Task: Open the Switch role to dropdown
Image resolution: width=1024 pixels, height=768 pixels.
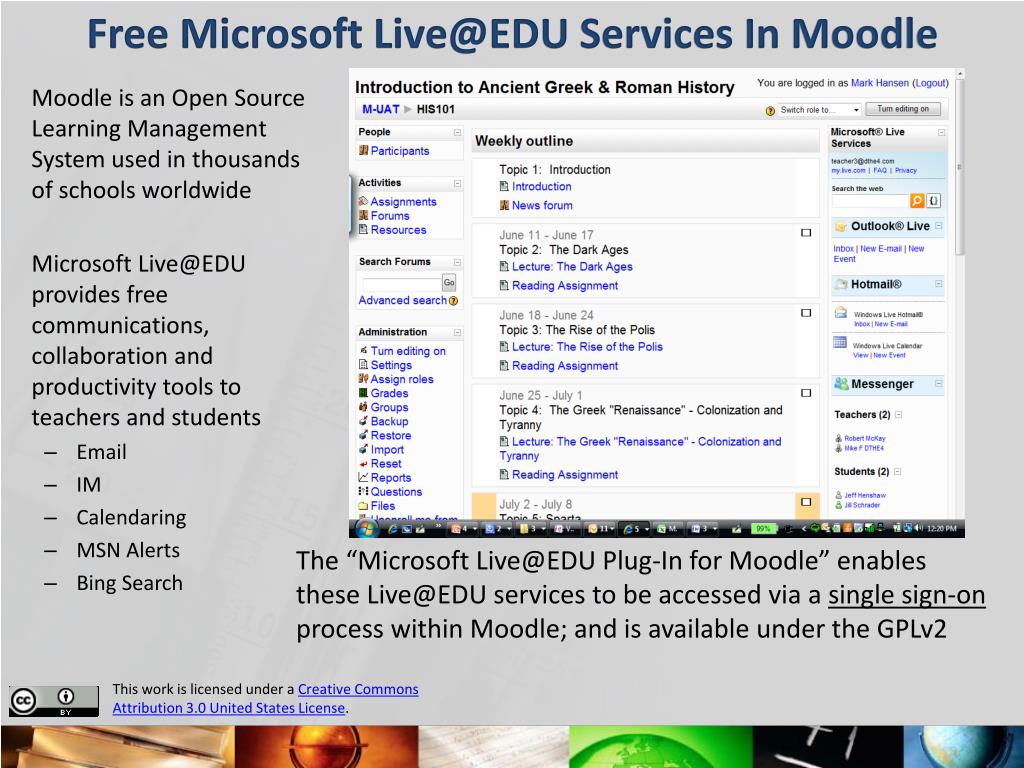Action: (x=820, y=110)
